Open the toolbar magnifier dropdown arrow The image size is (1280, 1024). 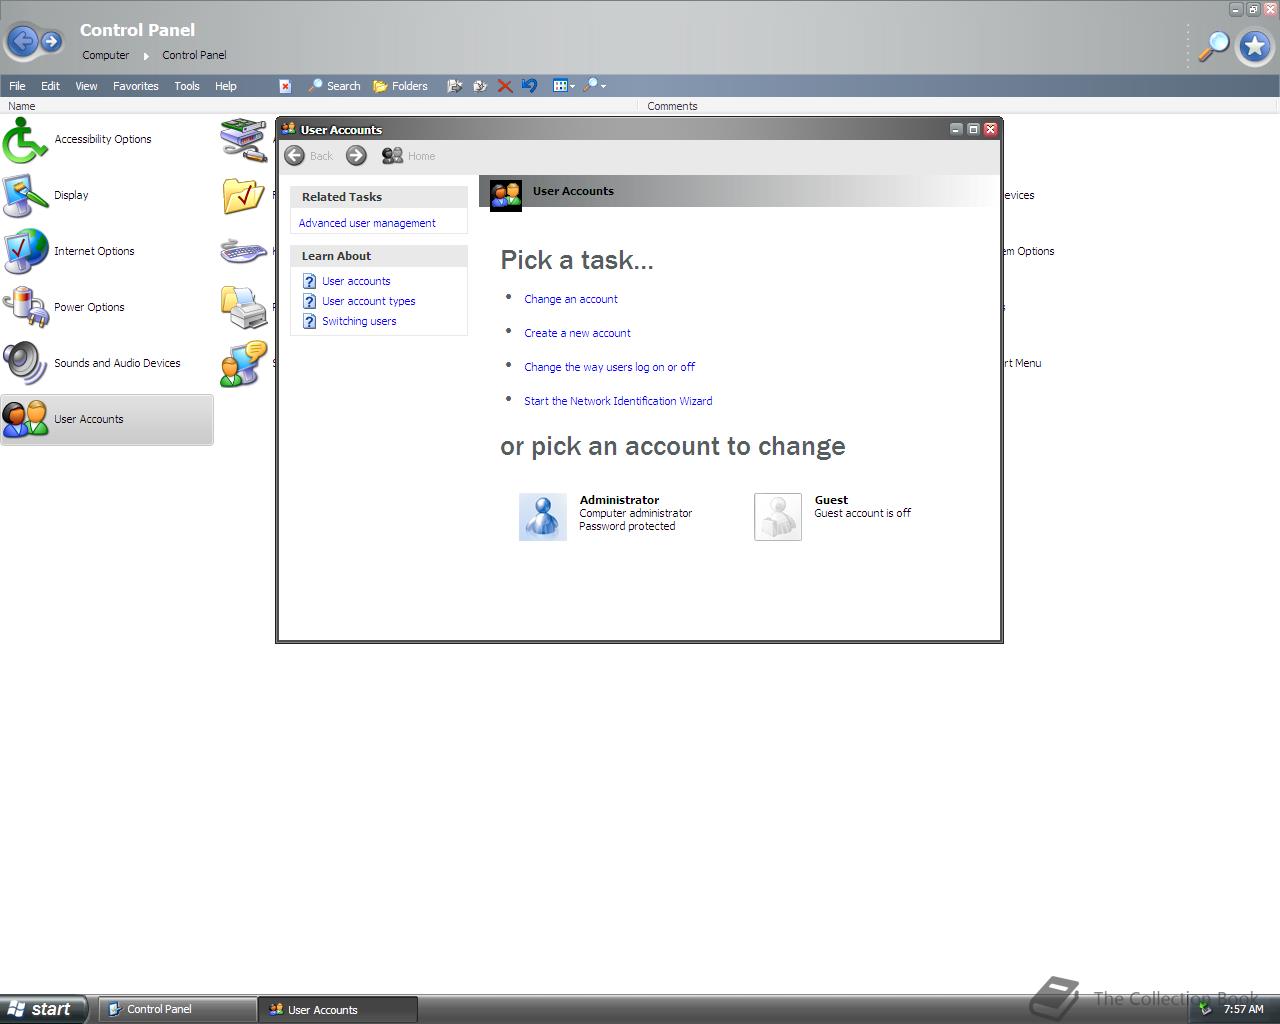point(603,86)
